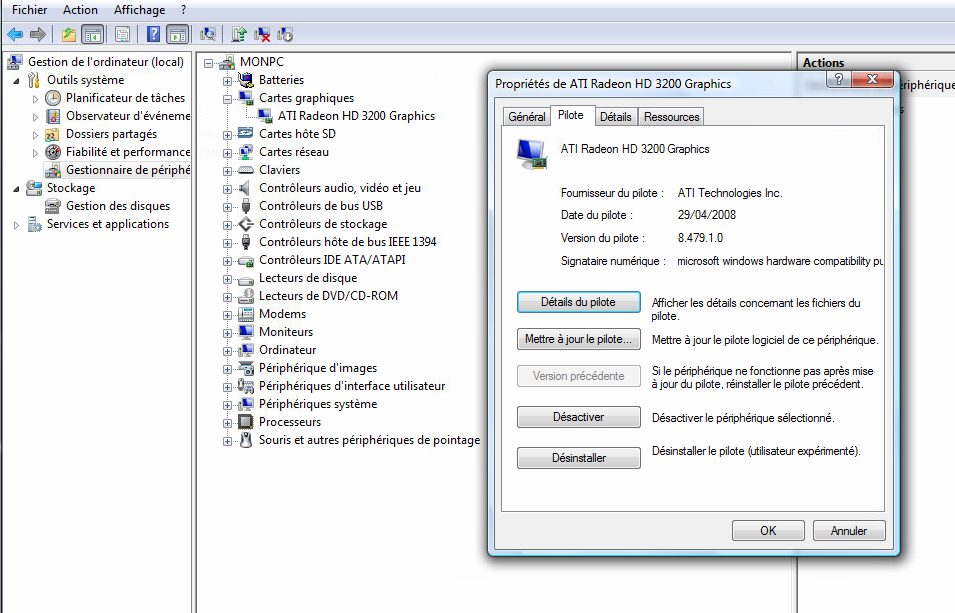955x613 pixels.
Task: Expand Contrôleurs audio, vidéo et jeu
Action: coord(227,189)
